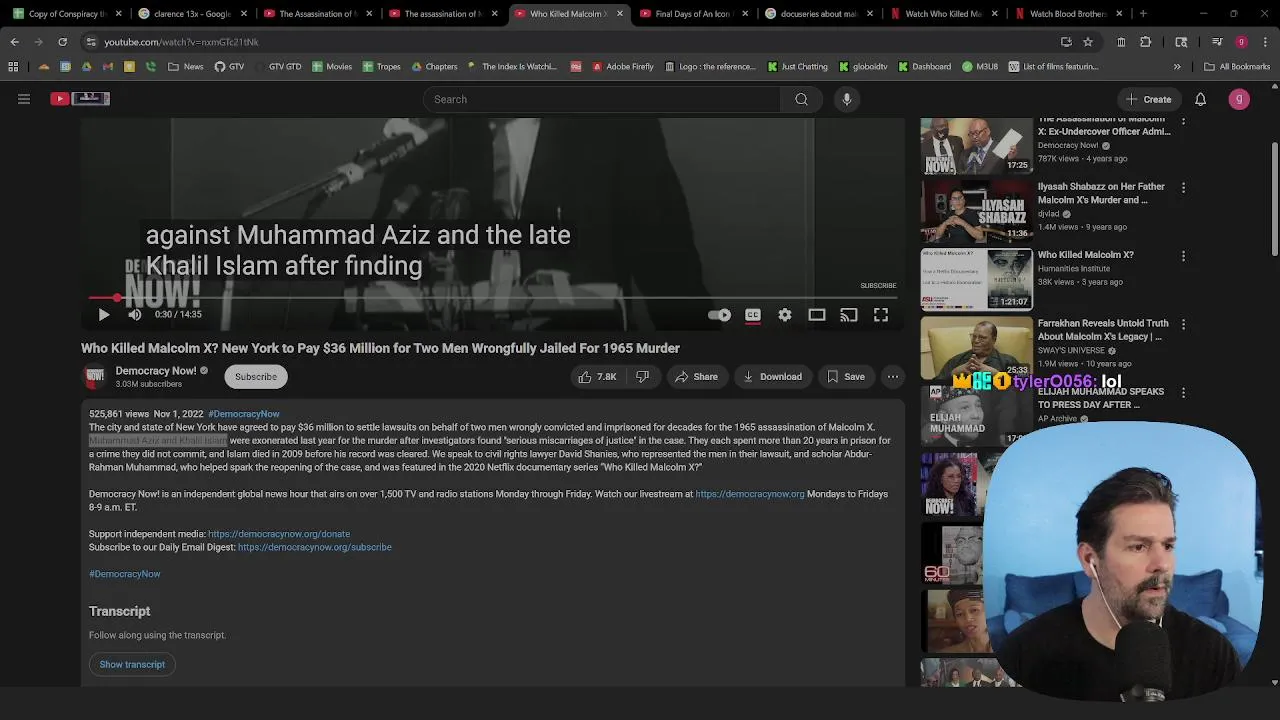Visit the democracynow.org link
Image resolution: width=1280 pixels, height=720 pixels.
(750, 494)
